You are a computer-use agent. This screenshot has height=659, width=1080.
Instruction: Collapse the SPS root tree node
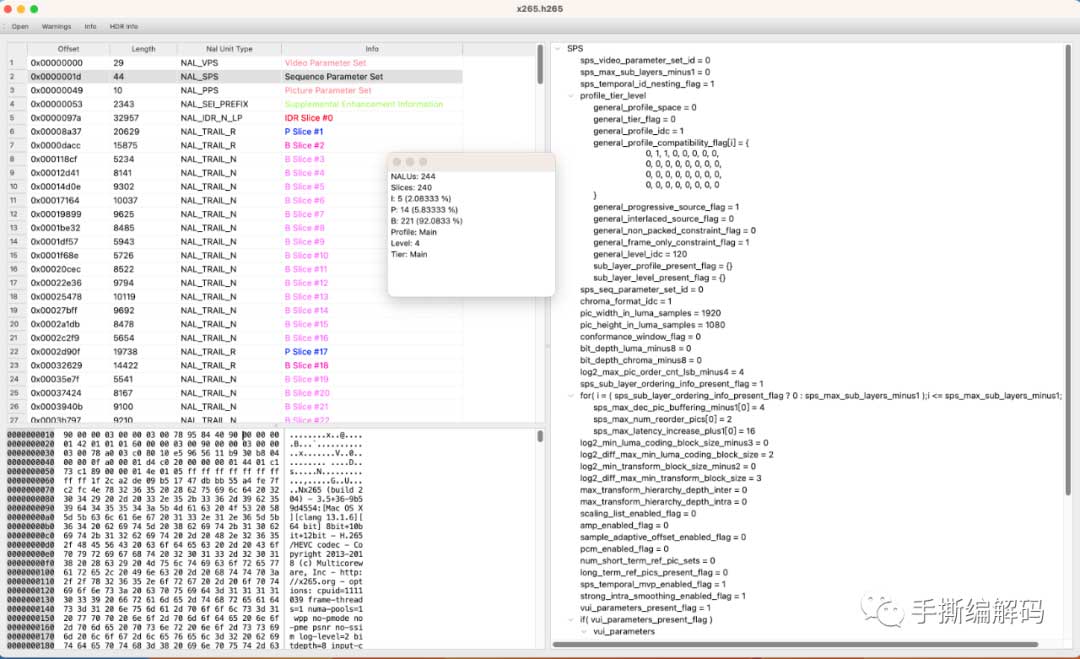point(558,48)
